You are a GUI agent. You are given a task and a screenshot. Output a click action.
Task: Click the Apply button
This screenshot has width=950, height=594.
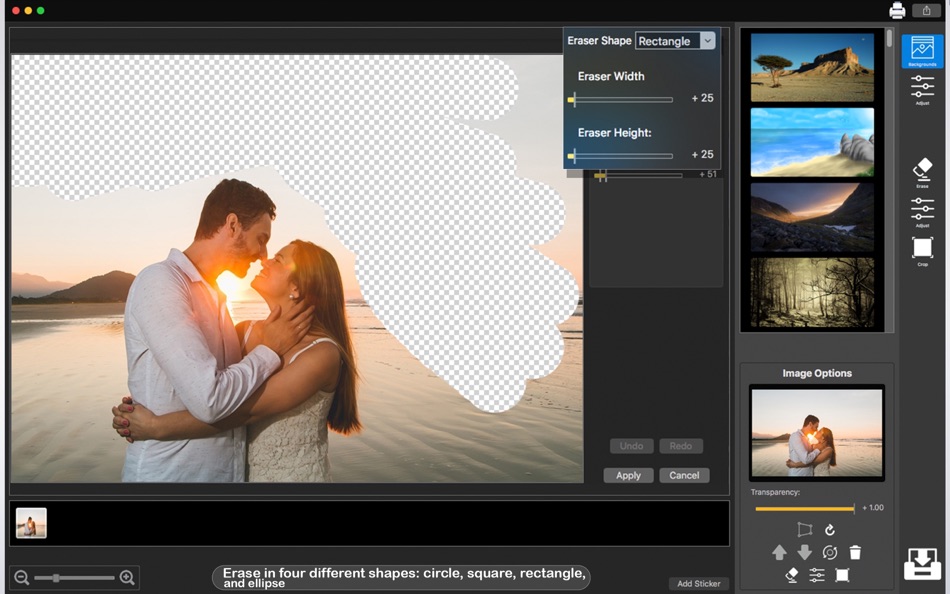pyautogui.click(x=628, y=475)
